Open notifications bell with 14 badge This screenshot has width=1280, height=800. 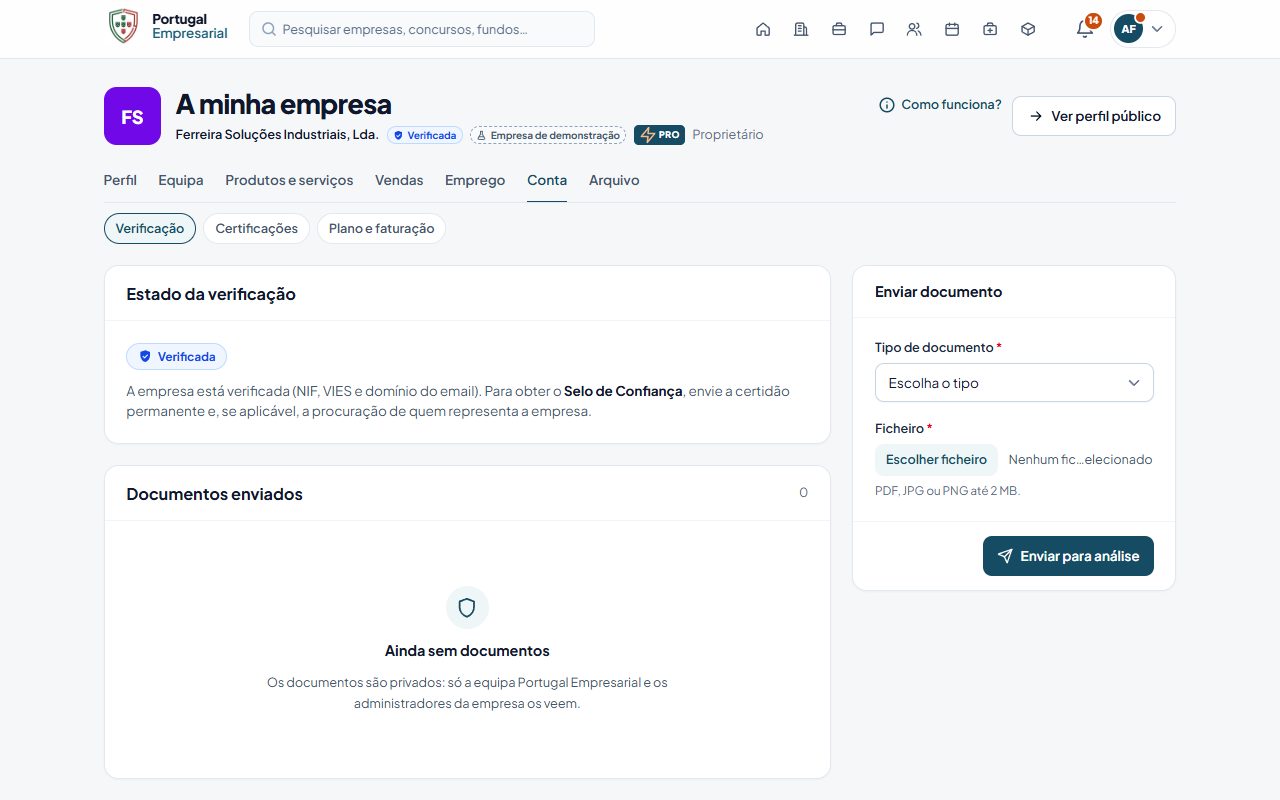point(1085,28)
